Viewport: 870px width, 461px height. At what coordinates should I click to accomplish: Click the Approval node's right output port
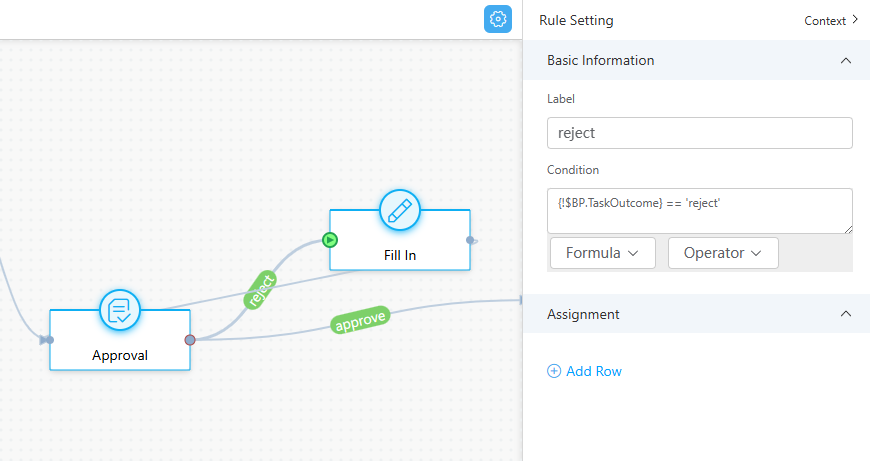point(190,340)
